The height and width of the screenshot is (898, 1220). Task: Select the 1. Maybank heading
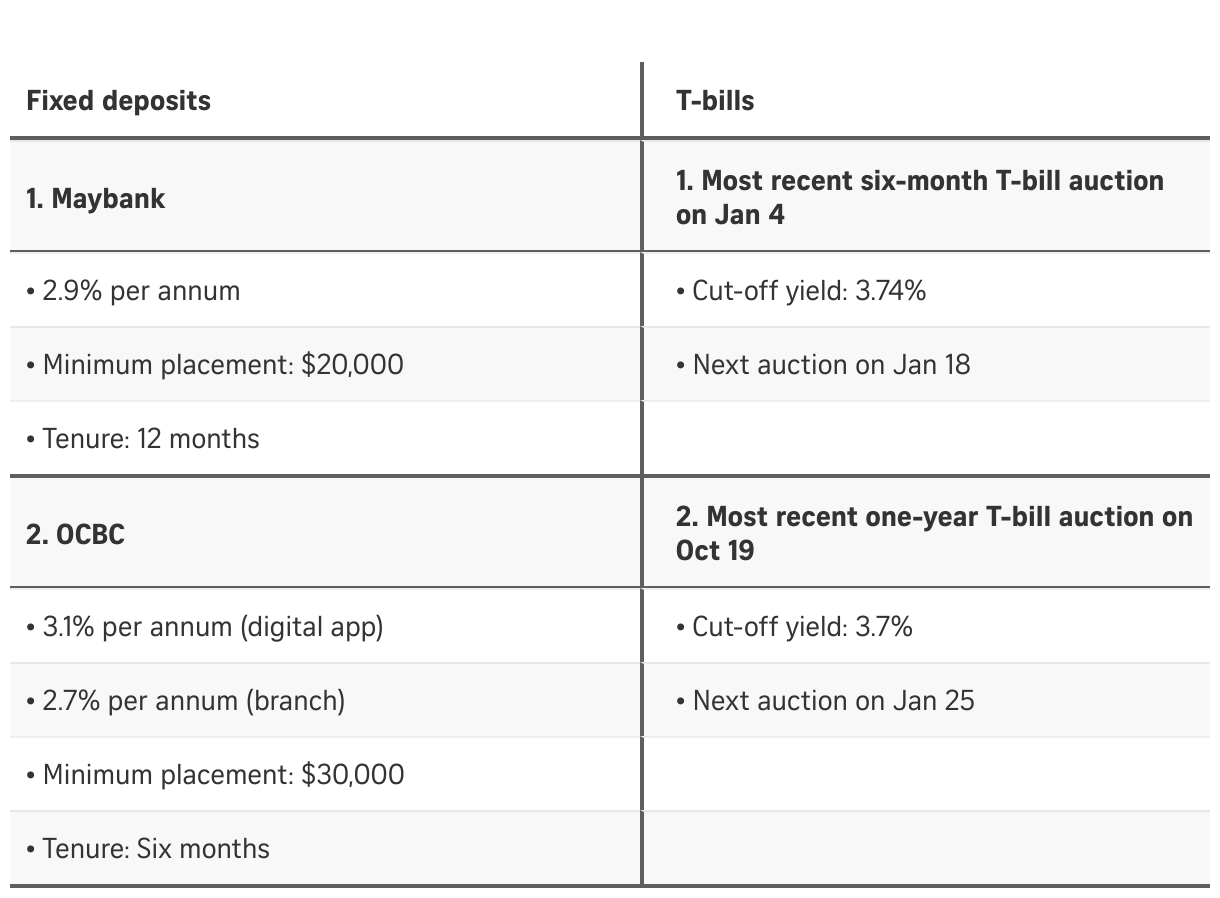96,198
